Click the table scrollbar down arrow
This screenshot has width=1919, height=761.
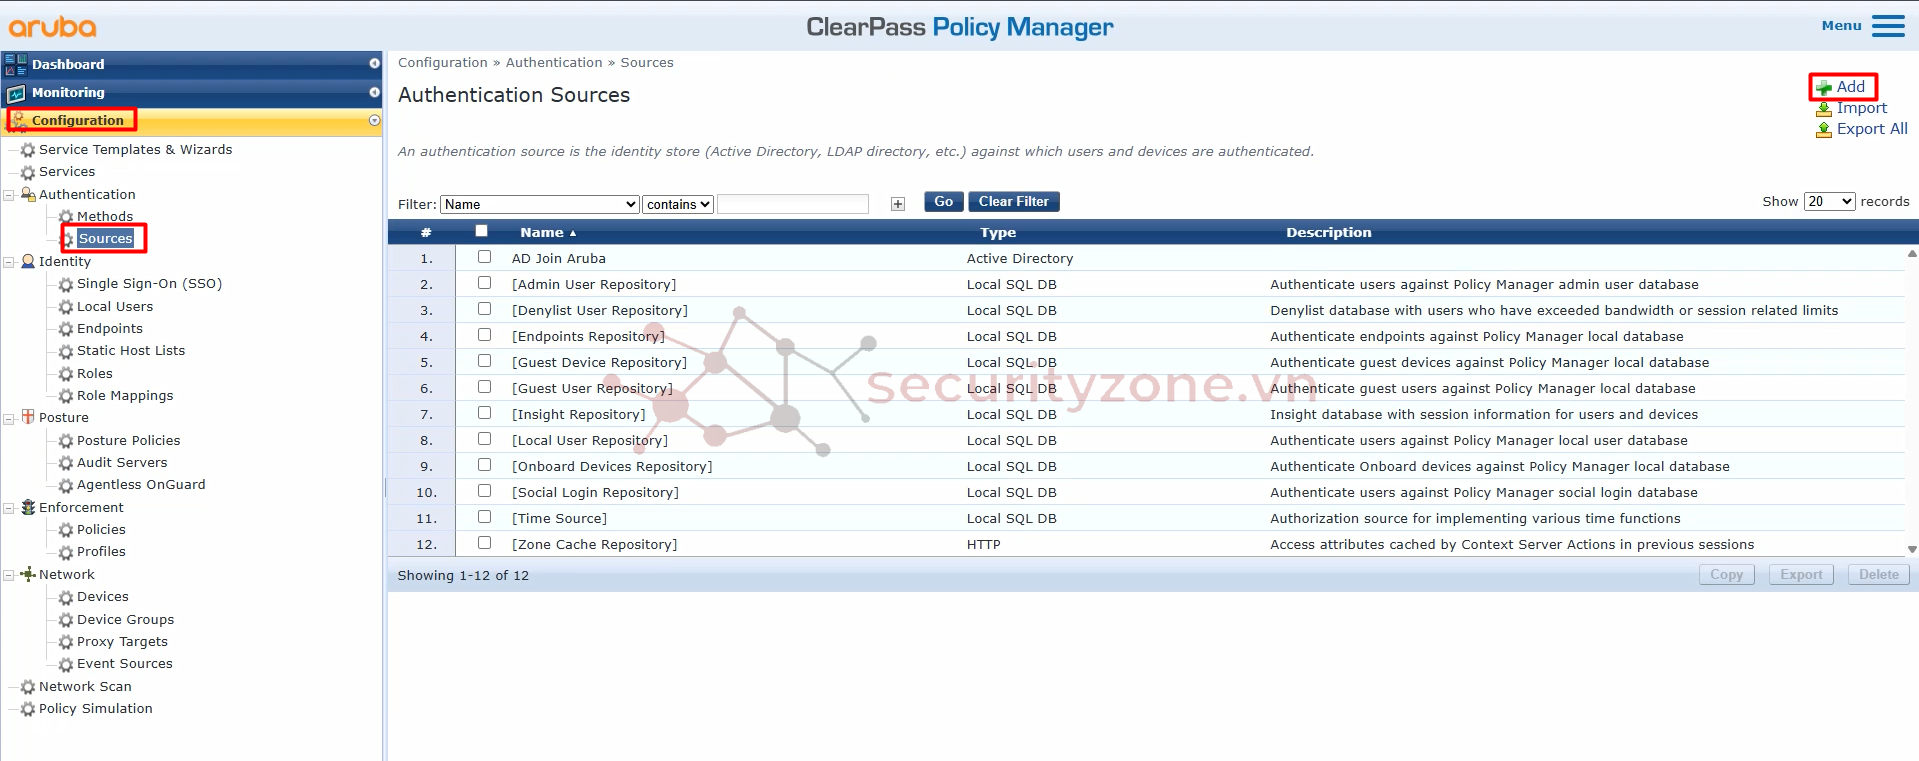1912,549
